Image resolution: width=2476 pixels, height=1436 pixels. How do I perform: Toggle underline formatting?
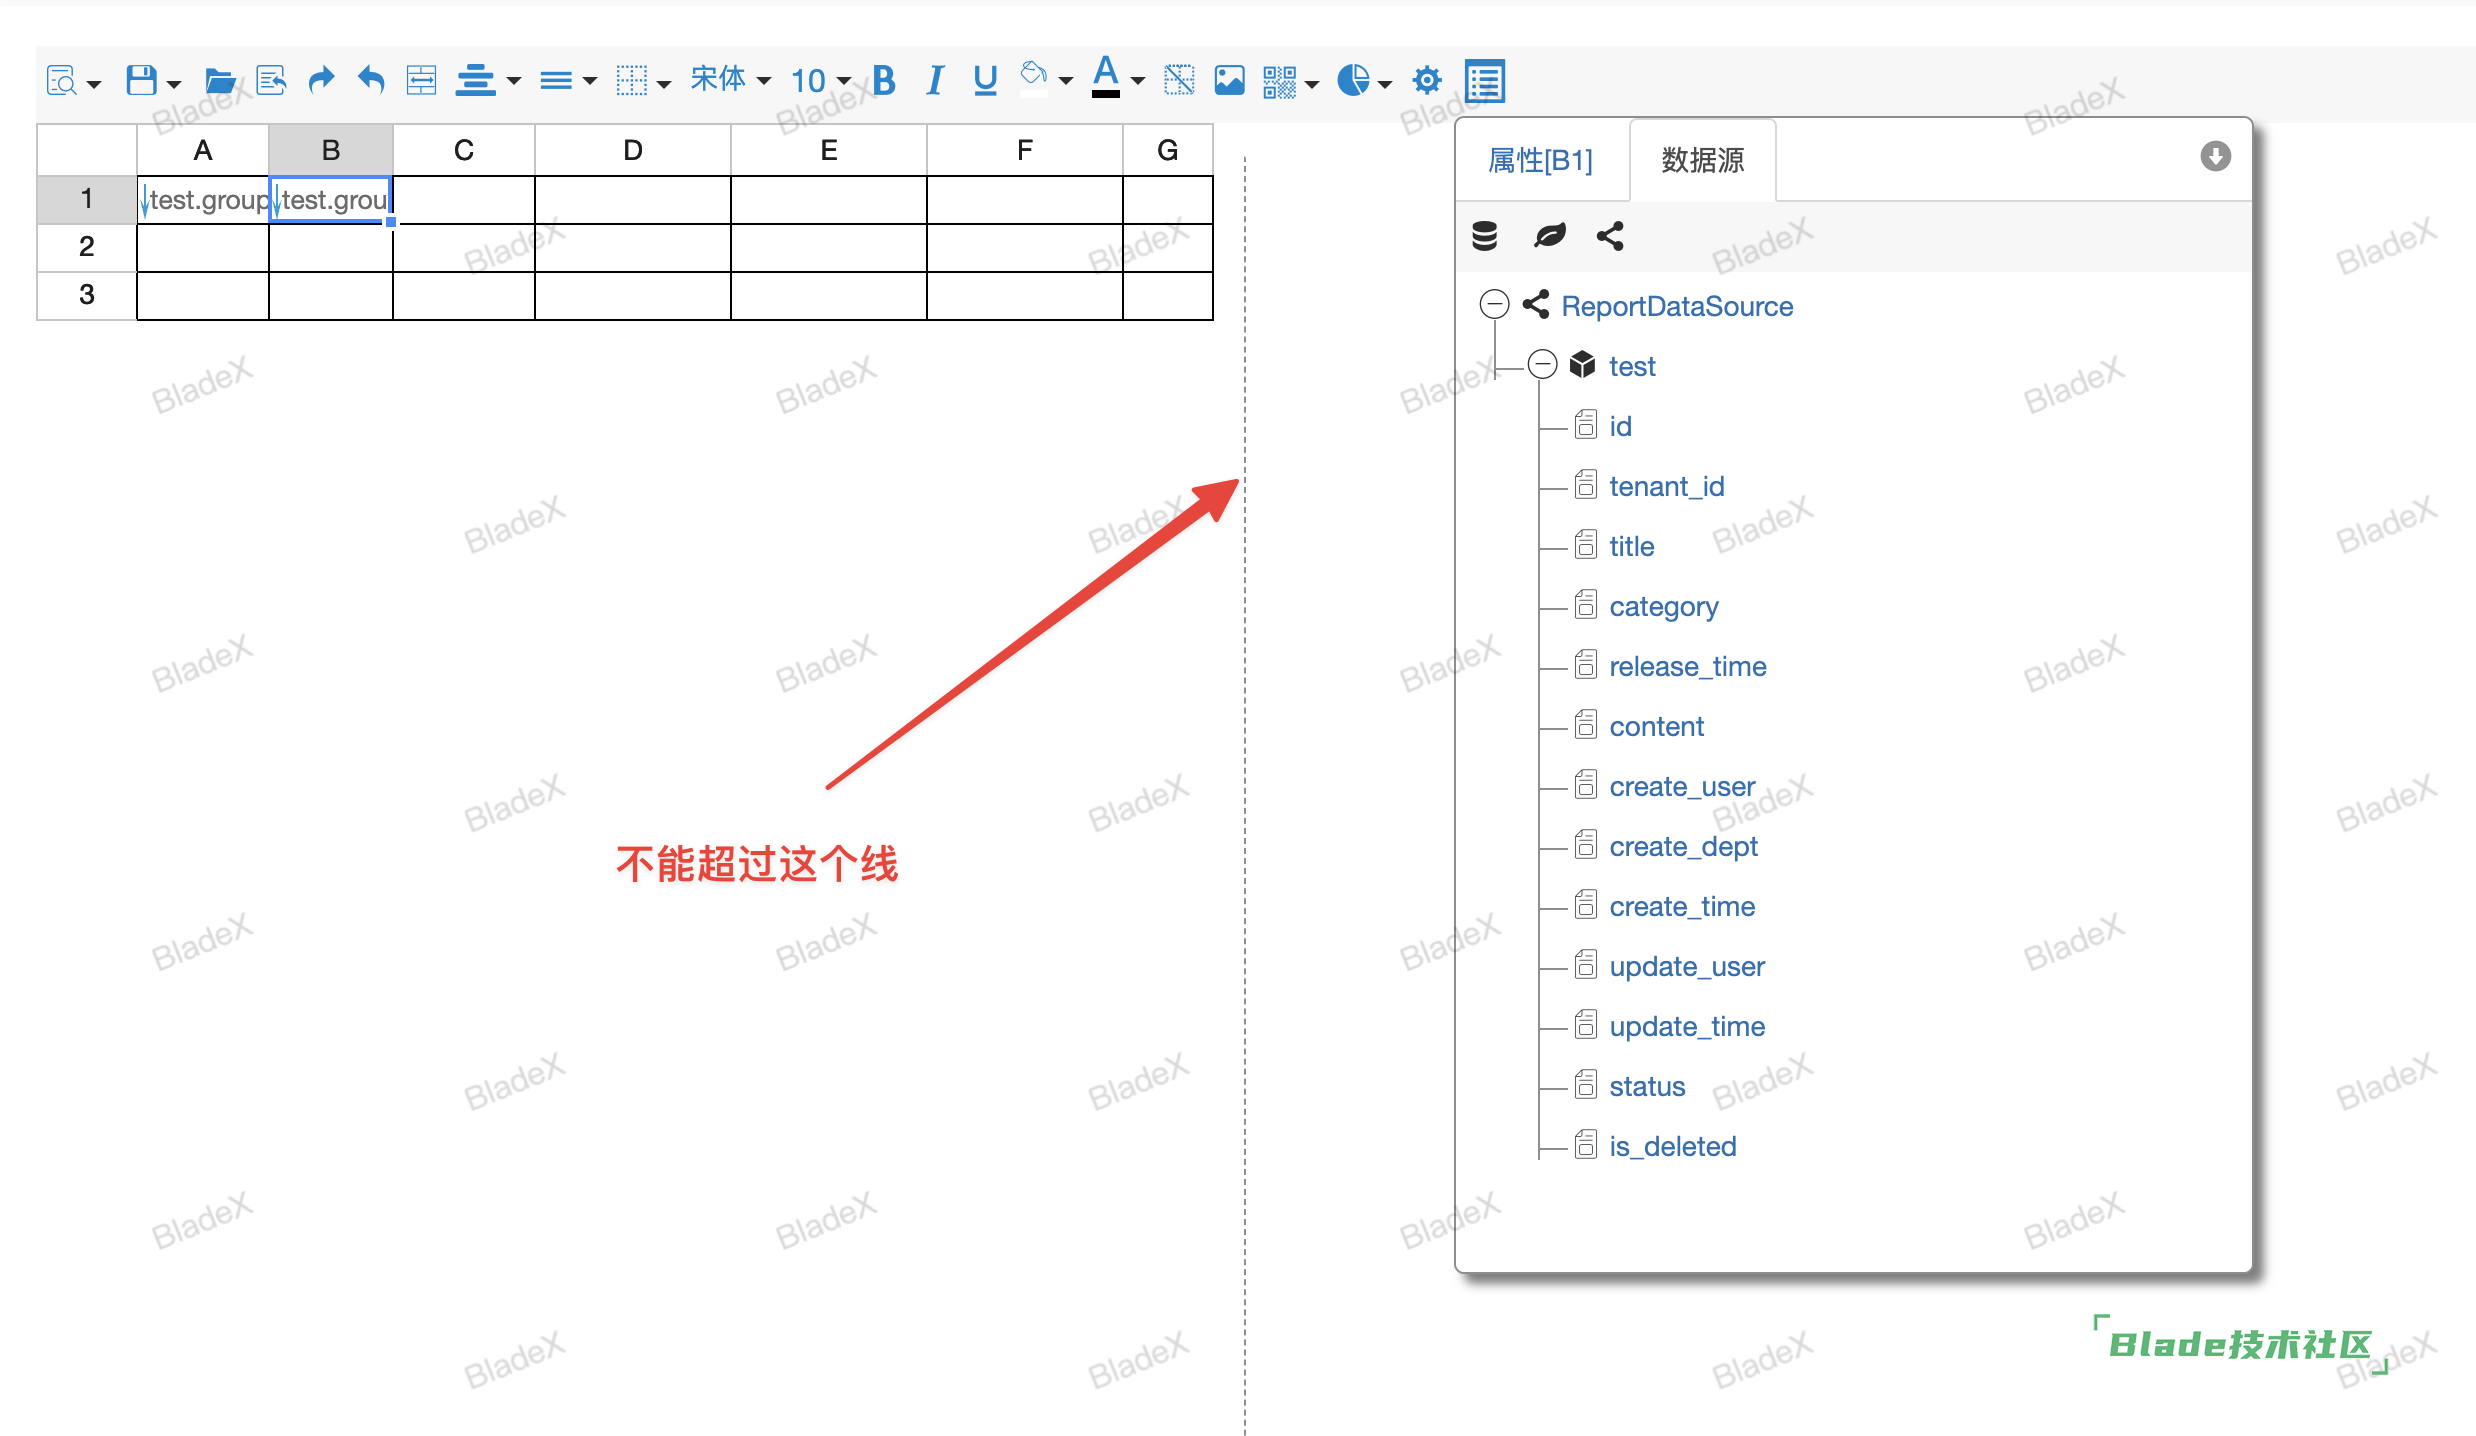pyautogui.click(x=985, y=80)
